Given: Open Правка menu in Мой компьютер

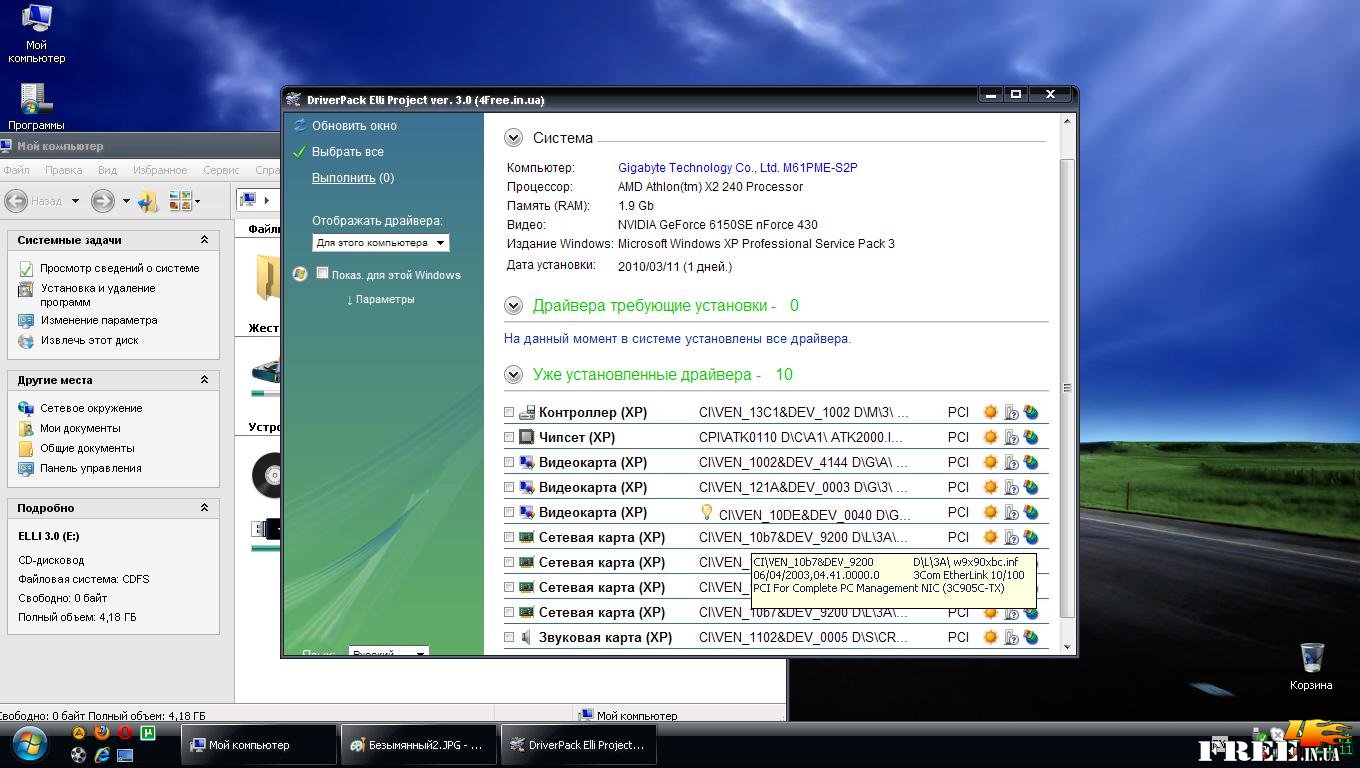Looking at the screenshot, I should pos(63,170).
